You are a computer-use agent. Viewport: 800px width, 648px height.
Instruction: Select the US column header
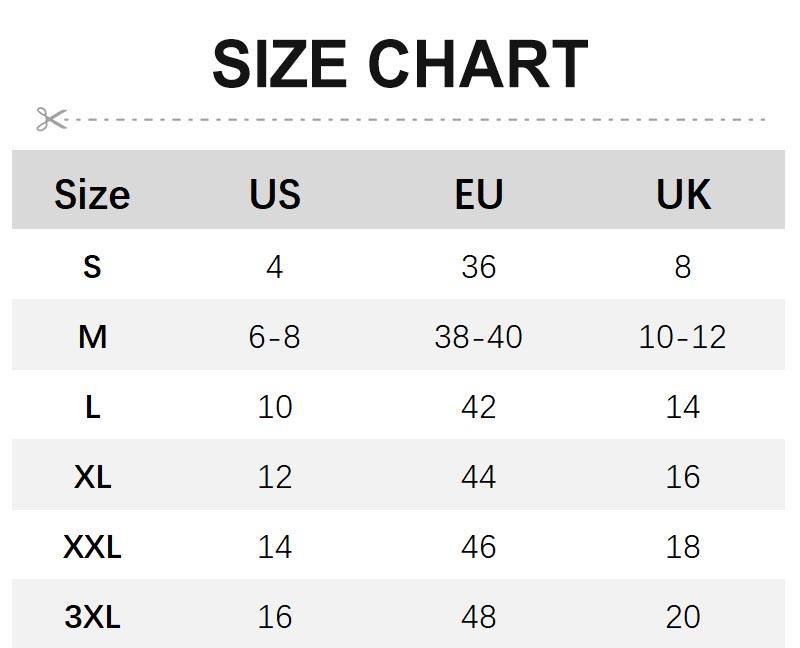pos(275,194)
